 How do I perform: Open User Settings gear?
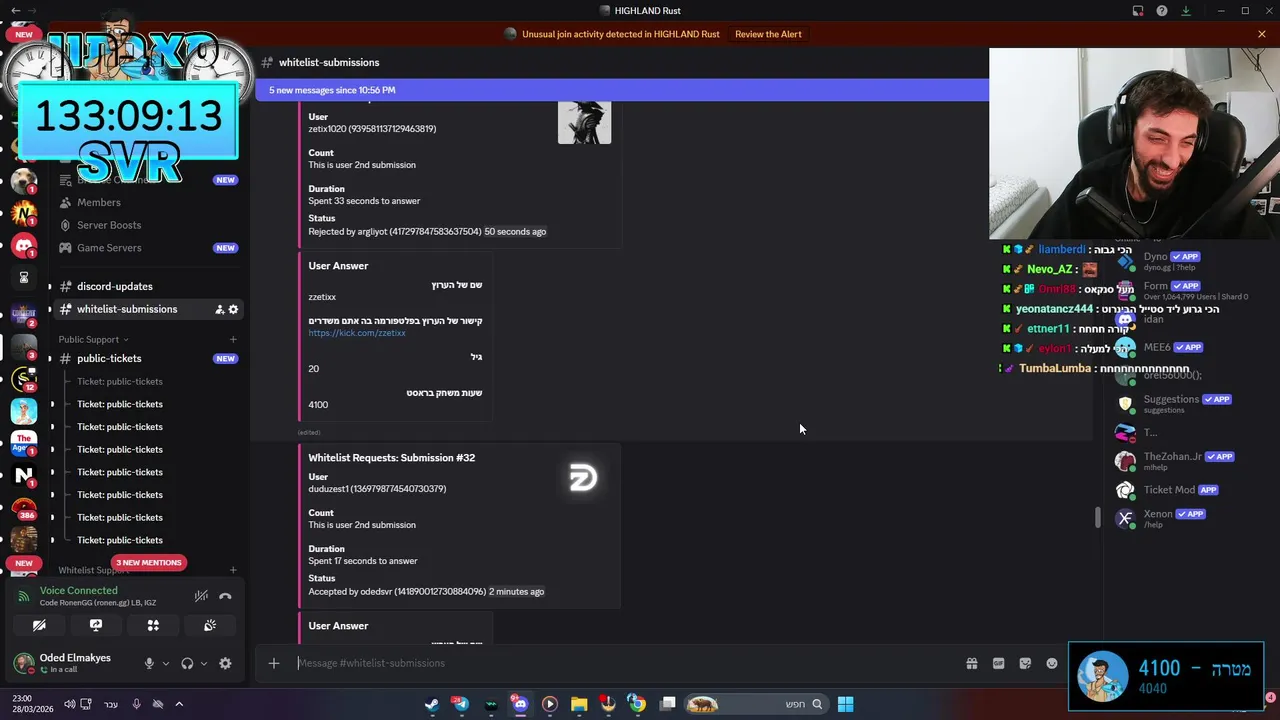225,663
